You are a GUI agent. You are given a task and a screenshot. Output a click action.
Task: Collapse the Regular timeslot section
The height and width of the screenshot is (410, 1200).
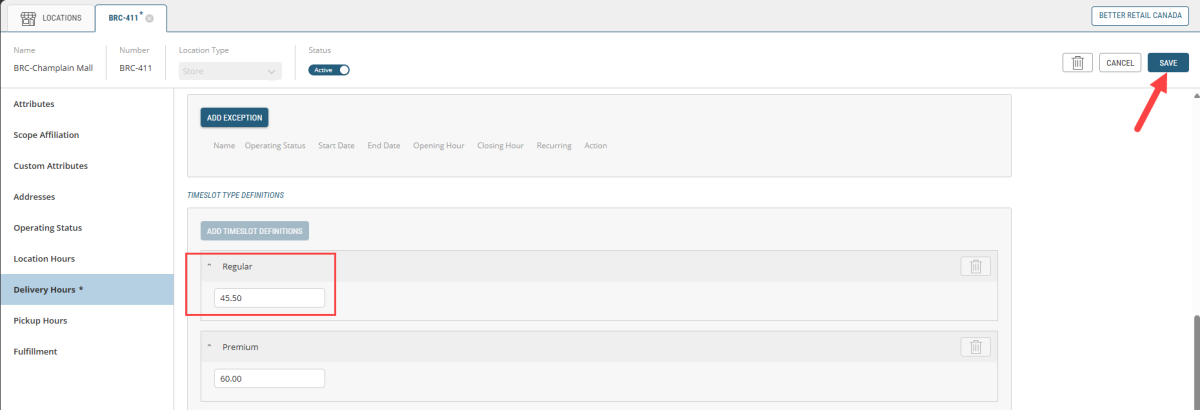(x=210, y=266)
